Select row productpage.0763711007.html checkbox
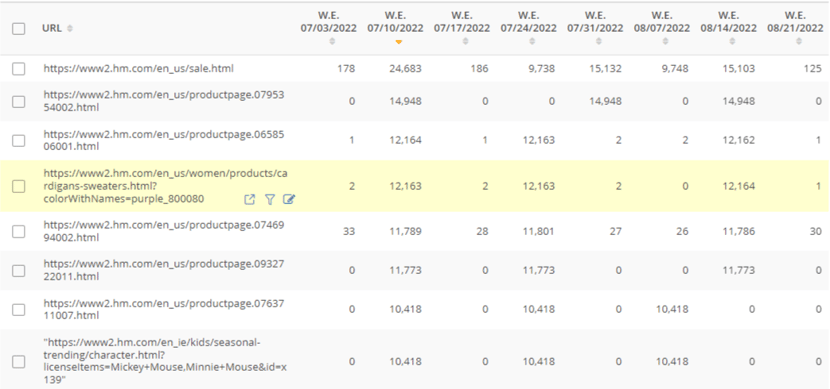The height and width of the screenshot is (389, 830). 19,310
